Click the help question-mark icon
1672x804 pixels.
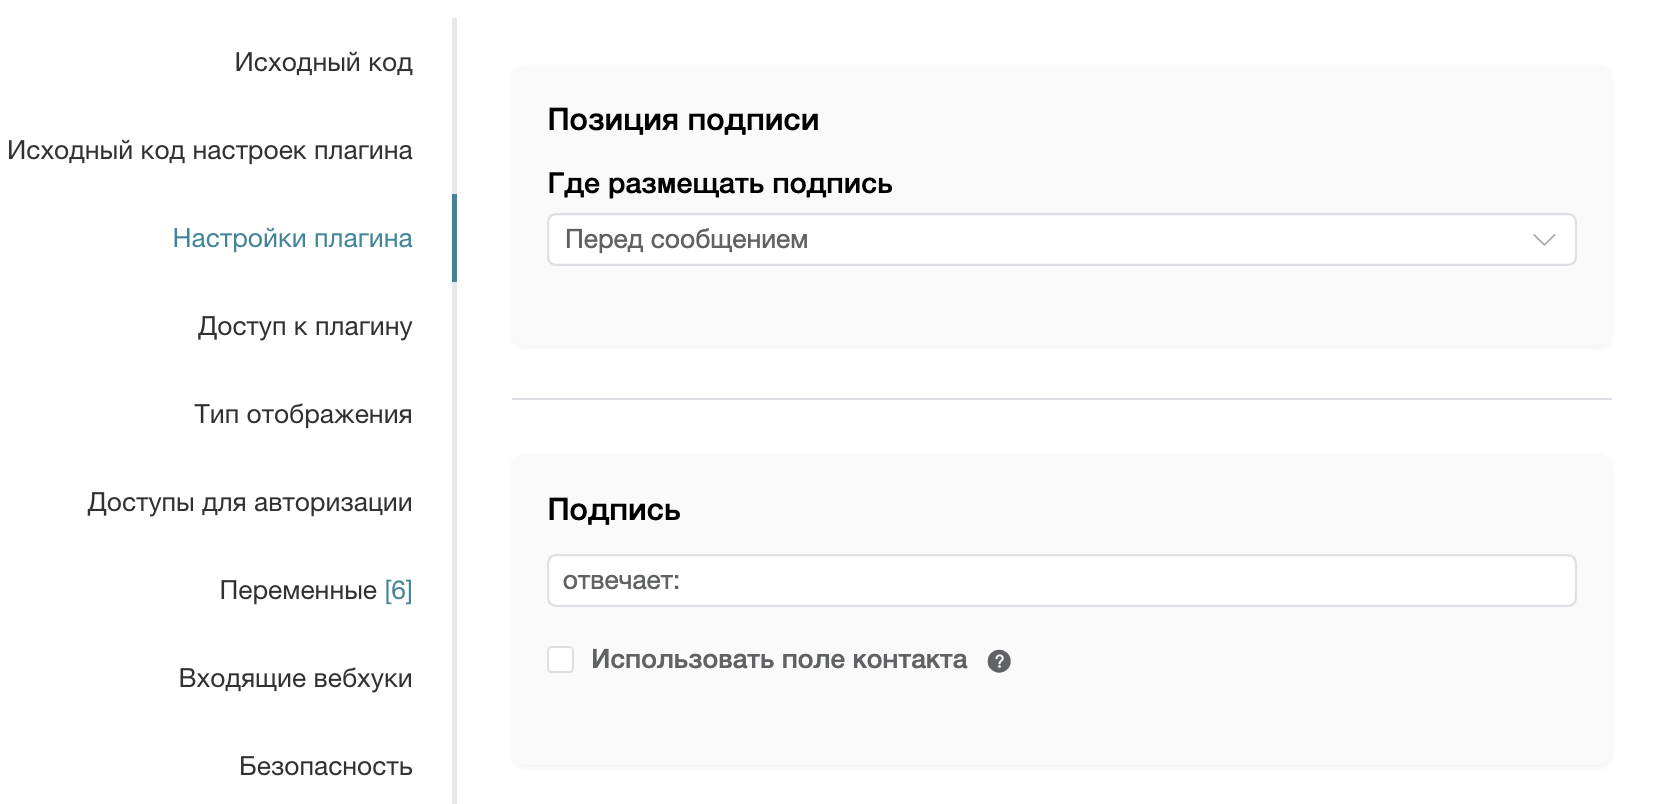tap(999, 661)
